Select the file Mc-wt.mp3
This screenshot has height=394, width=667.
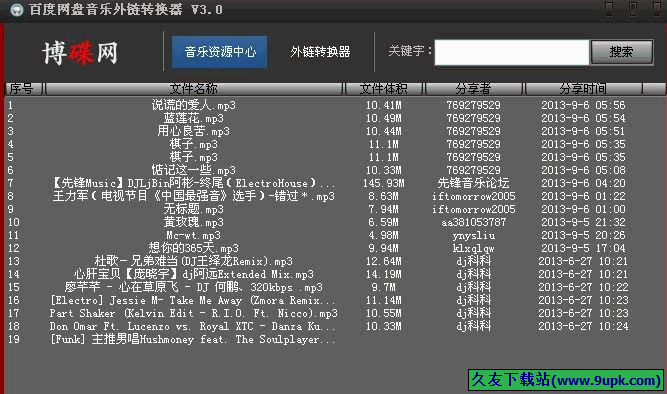[194, 235]
